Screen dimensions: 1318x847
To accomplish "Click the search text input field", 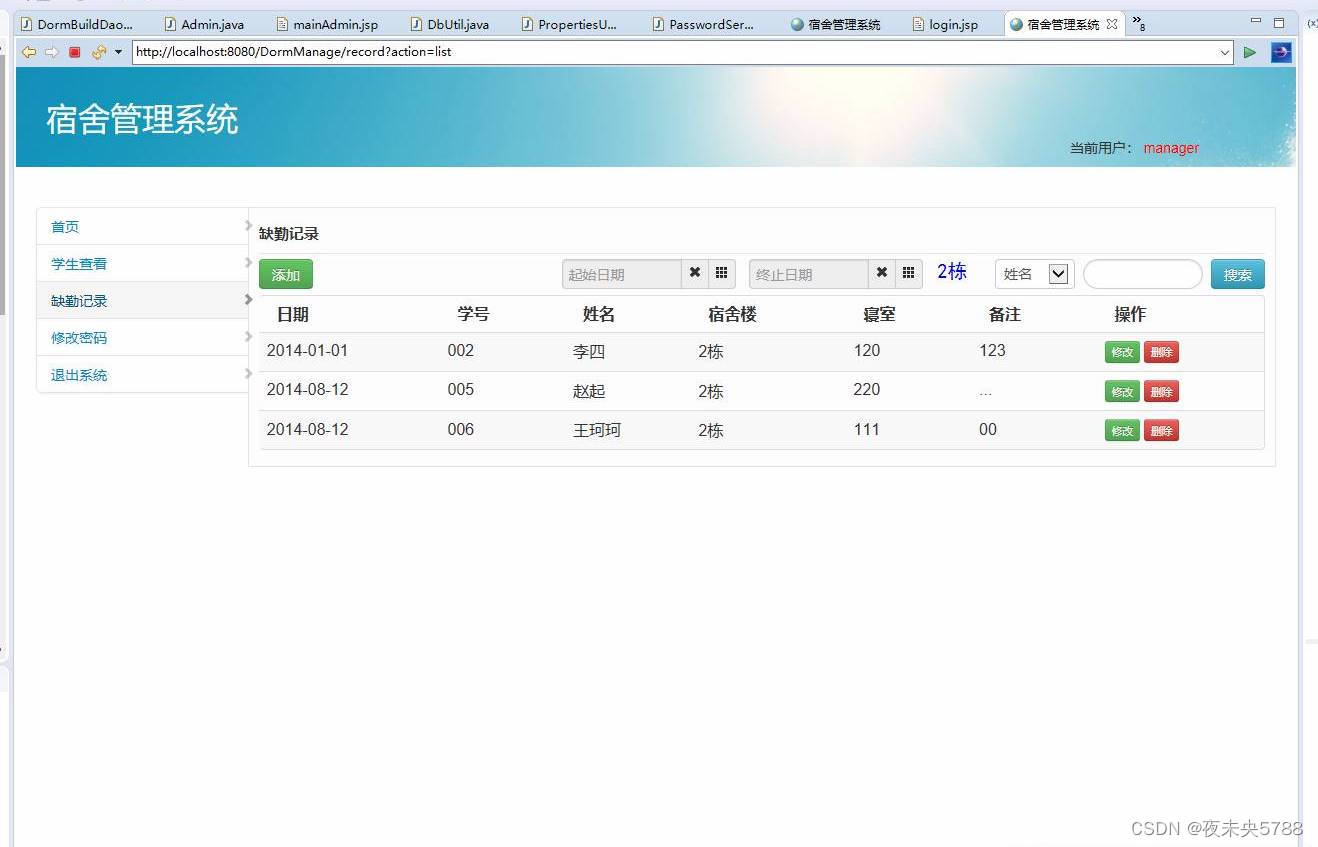I will tap(1141, 273).
